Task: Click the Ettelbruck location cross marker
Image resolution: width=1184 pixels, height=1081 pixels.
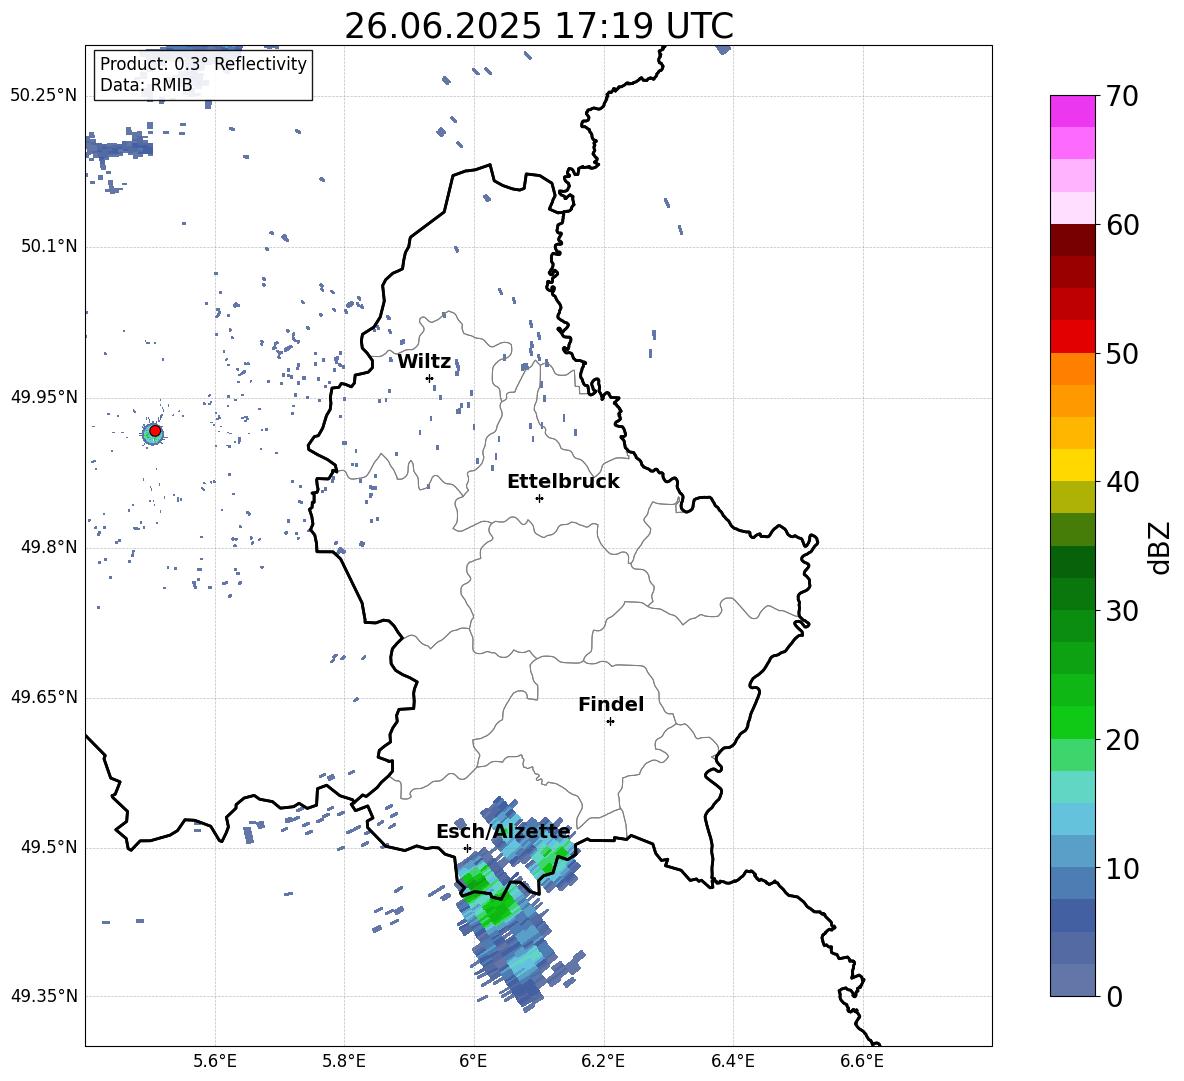Action: [x=539, y=498]
